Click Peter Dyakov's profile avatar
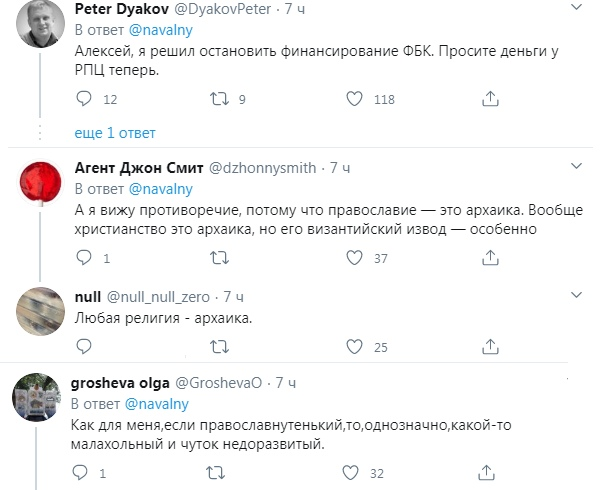This screenshot has height=490, width=600. [x=41, y=27]
